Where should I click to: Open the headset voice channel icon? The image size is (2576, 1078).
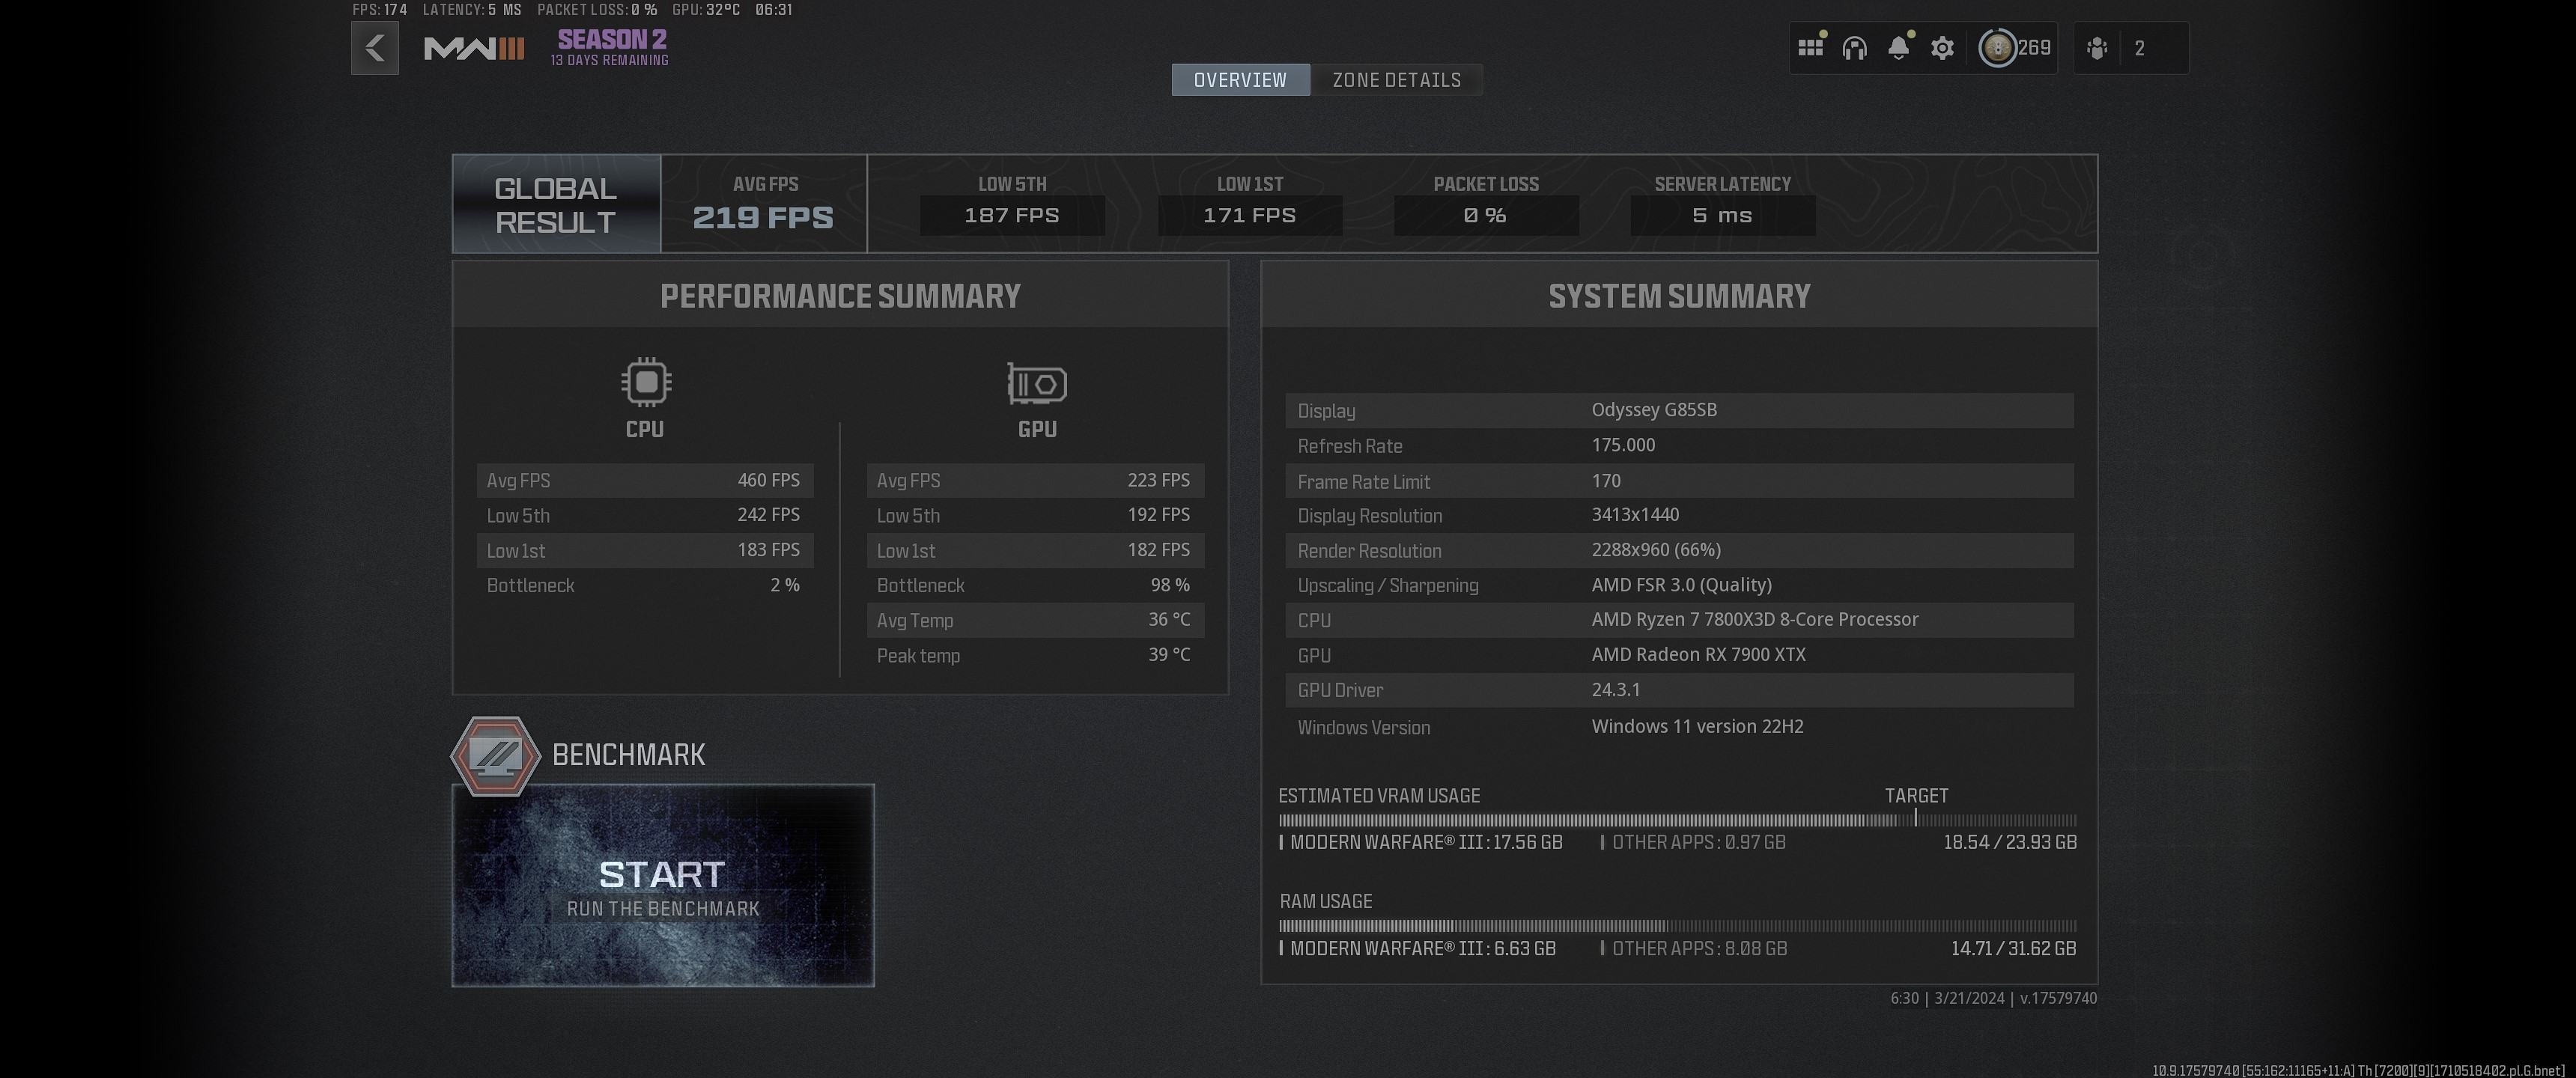coord(1854,48)
